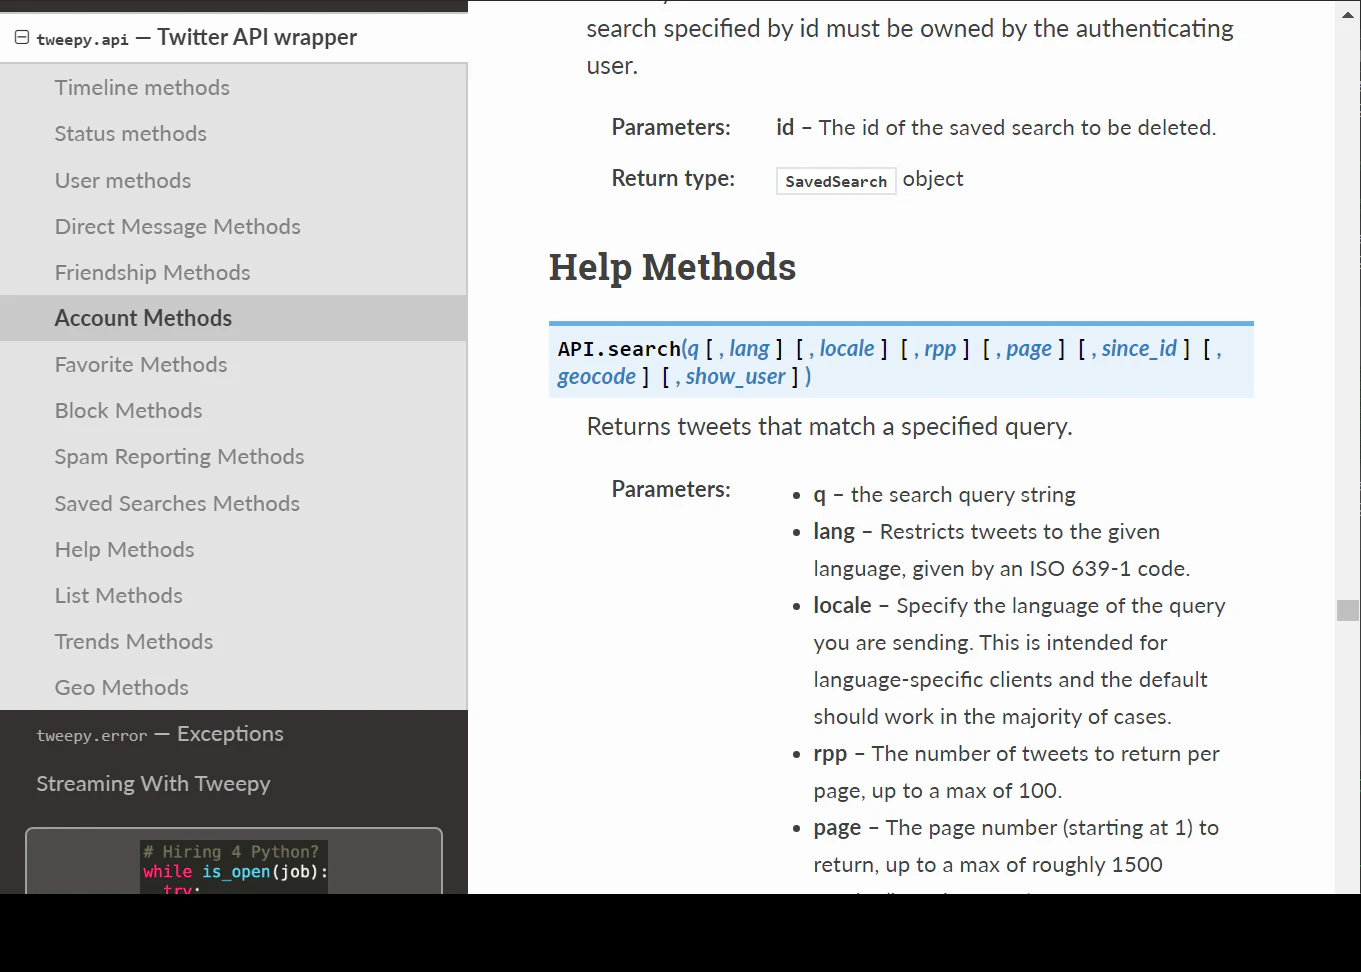Viewport: 1361px width, 972px height.
Task: Go to Timeline methods section
Action: (142, 88)
